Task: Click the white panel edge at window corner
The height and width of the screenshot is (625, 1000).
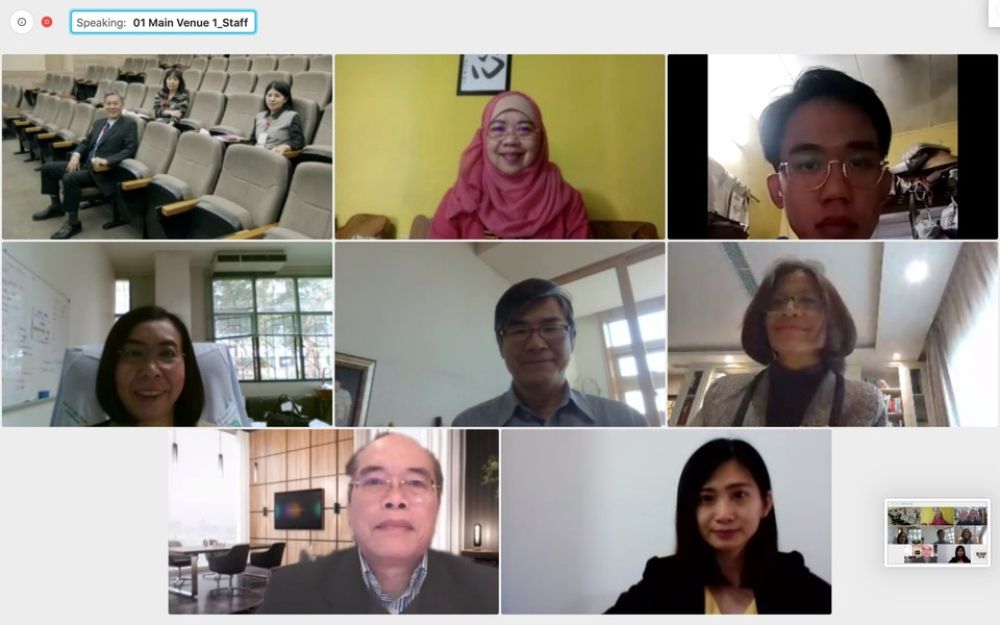Action: (x=994, y=13)
